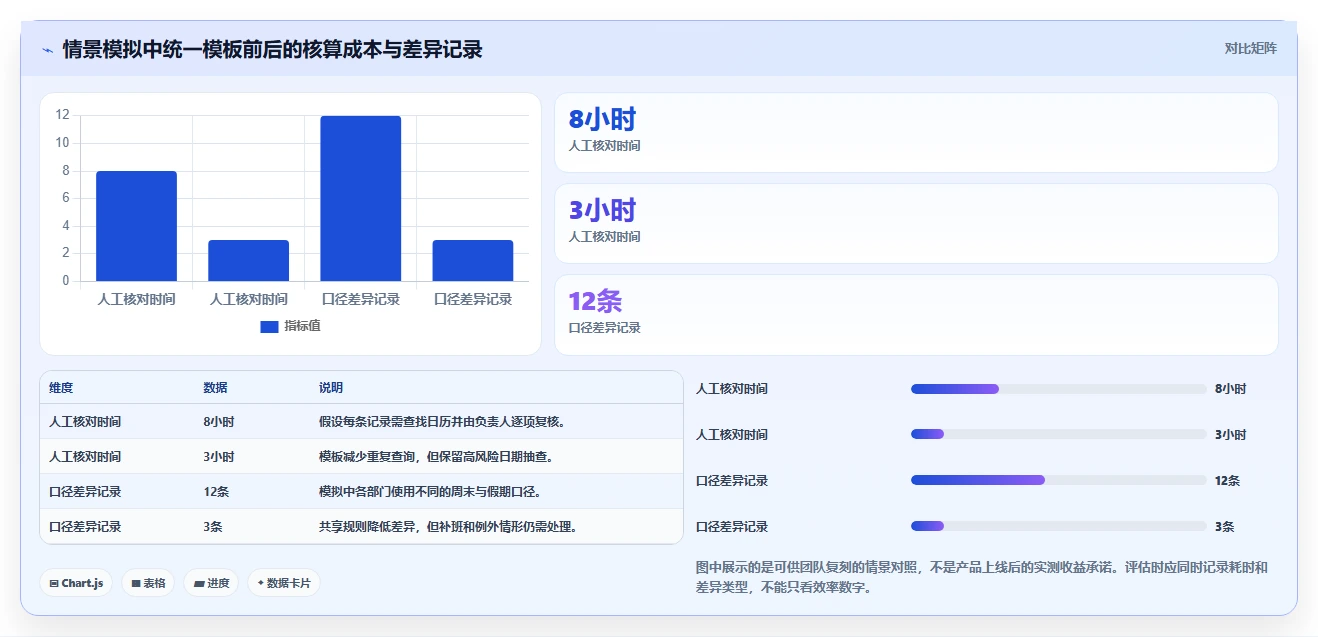Click the 维度 table column header
Viewport: 1318px width, 637px height.
[x=61, y=388]
